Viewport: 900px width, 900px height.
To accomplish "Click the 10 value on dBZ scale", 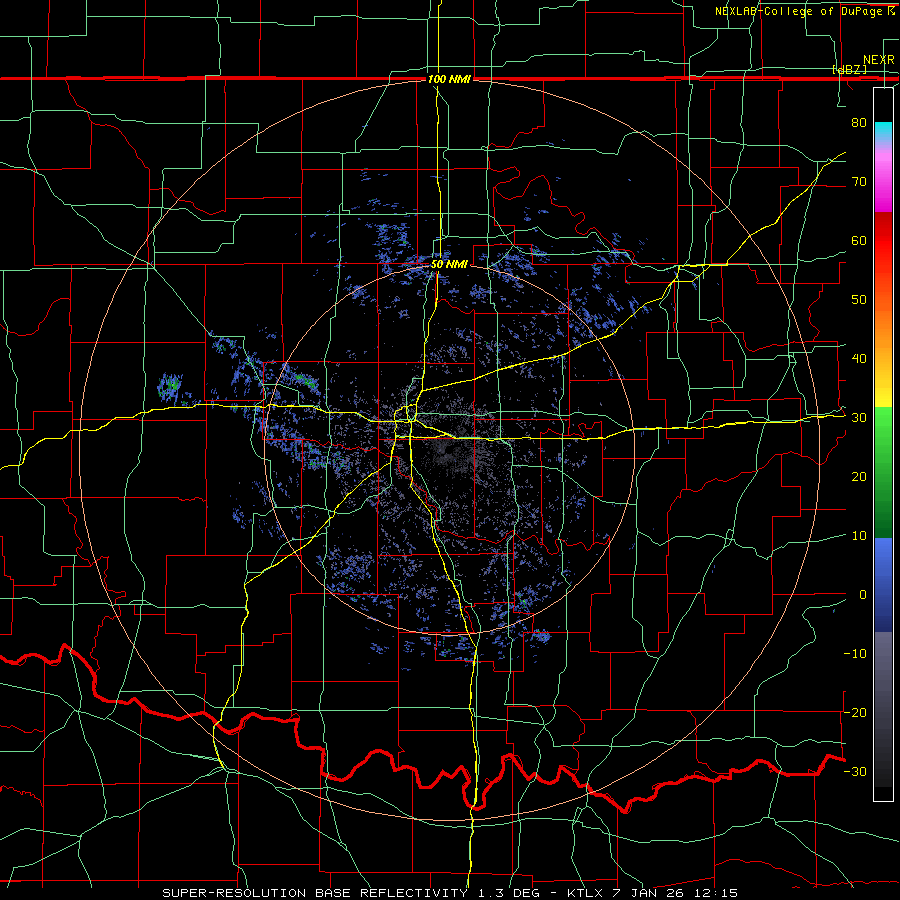I will pos(859,536).
